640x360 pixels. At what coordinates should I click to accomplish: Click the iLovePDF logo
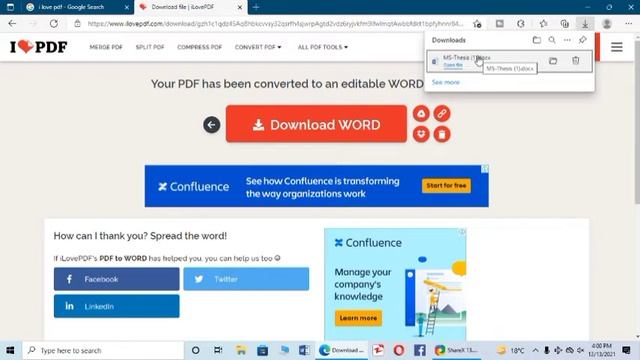coord(39,47)
